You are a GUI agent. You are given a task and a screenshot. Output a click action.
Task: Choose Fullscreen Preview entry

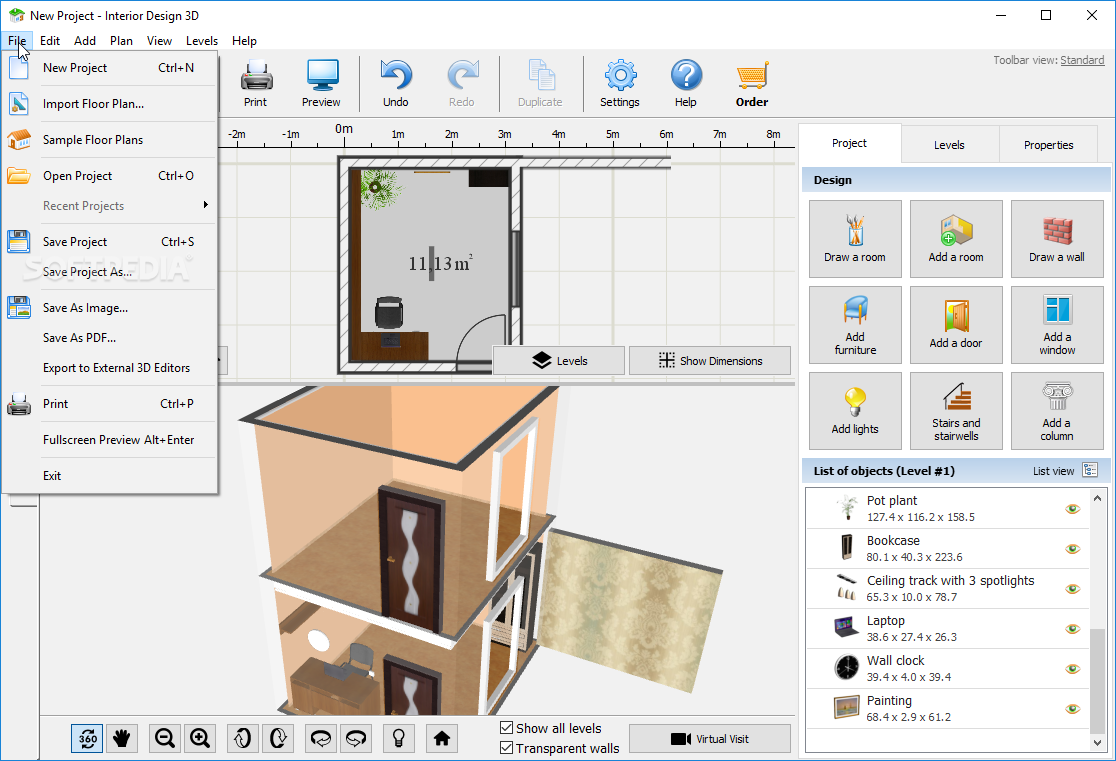pos(110,439)
